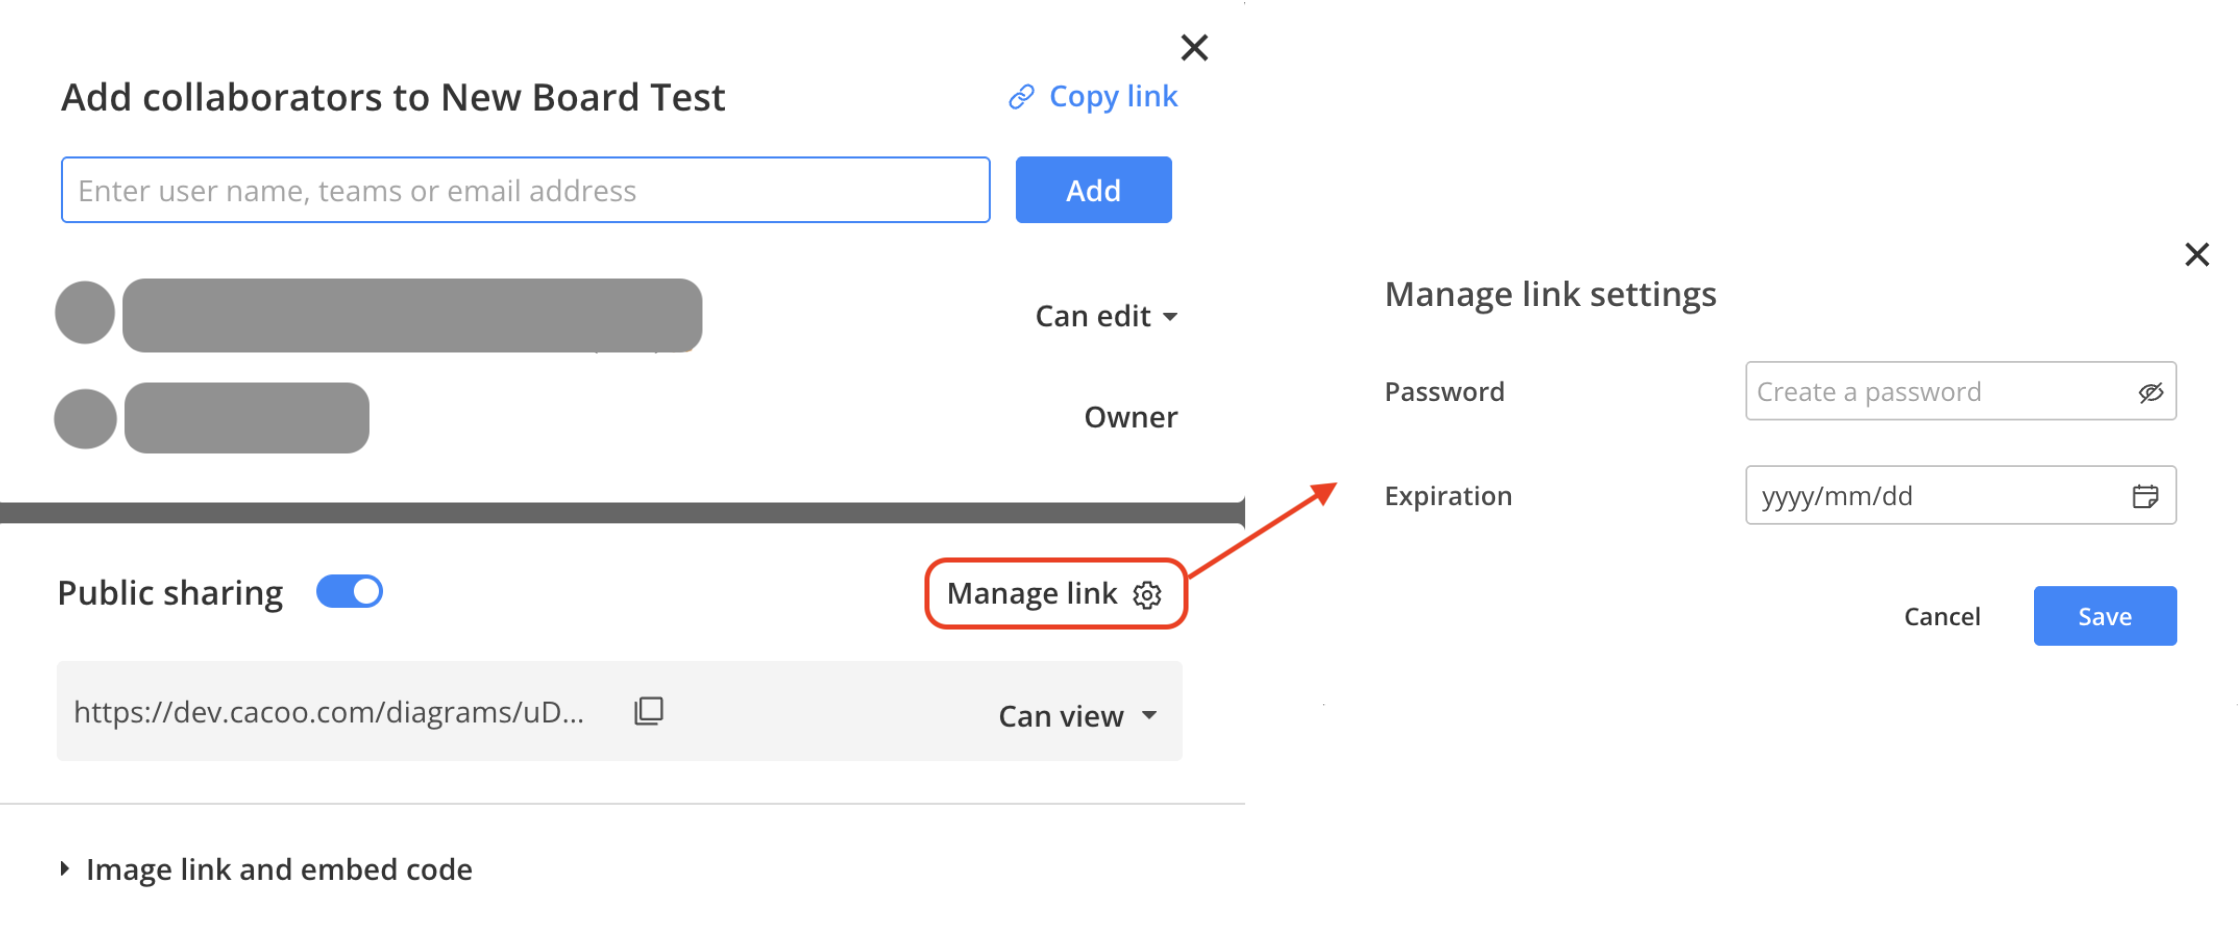
Task: Click the public sharing URL text
Action: coord(329,712)
